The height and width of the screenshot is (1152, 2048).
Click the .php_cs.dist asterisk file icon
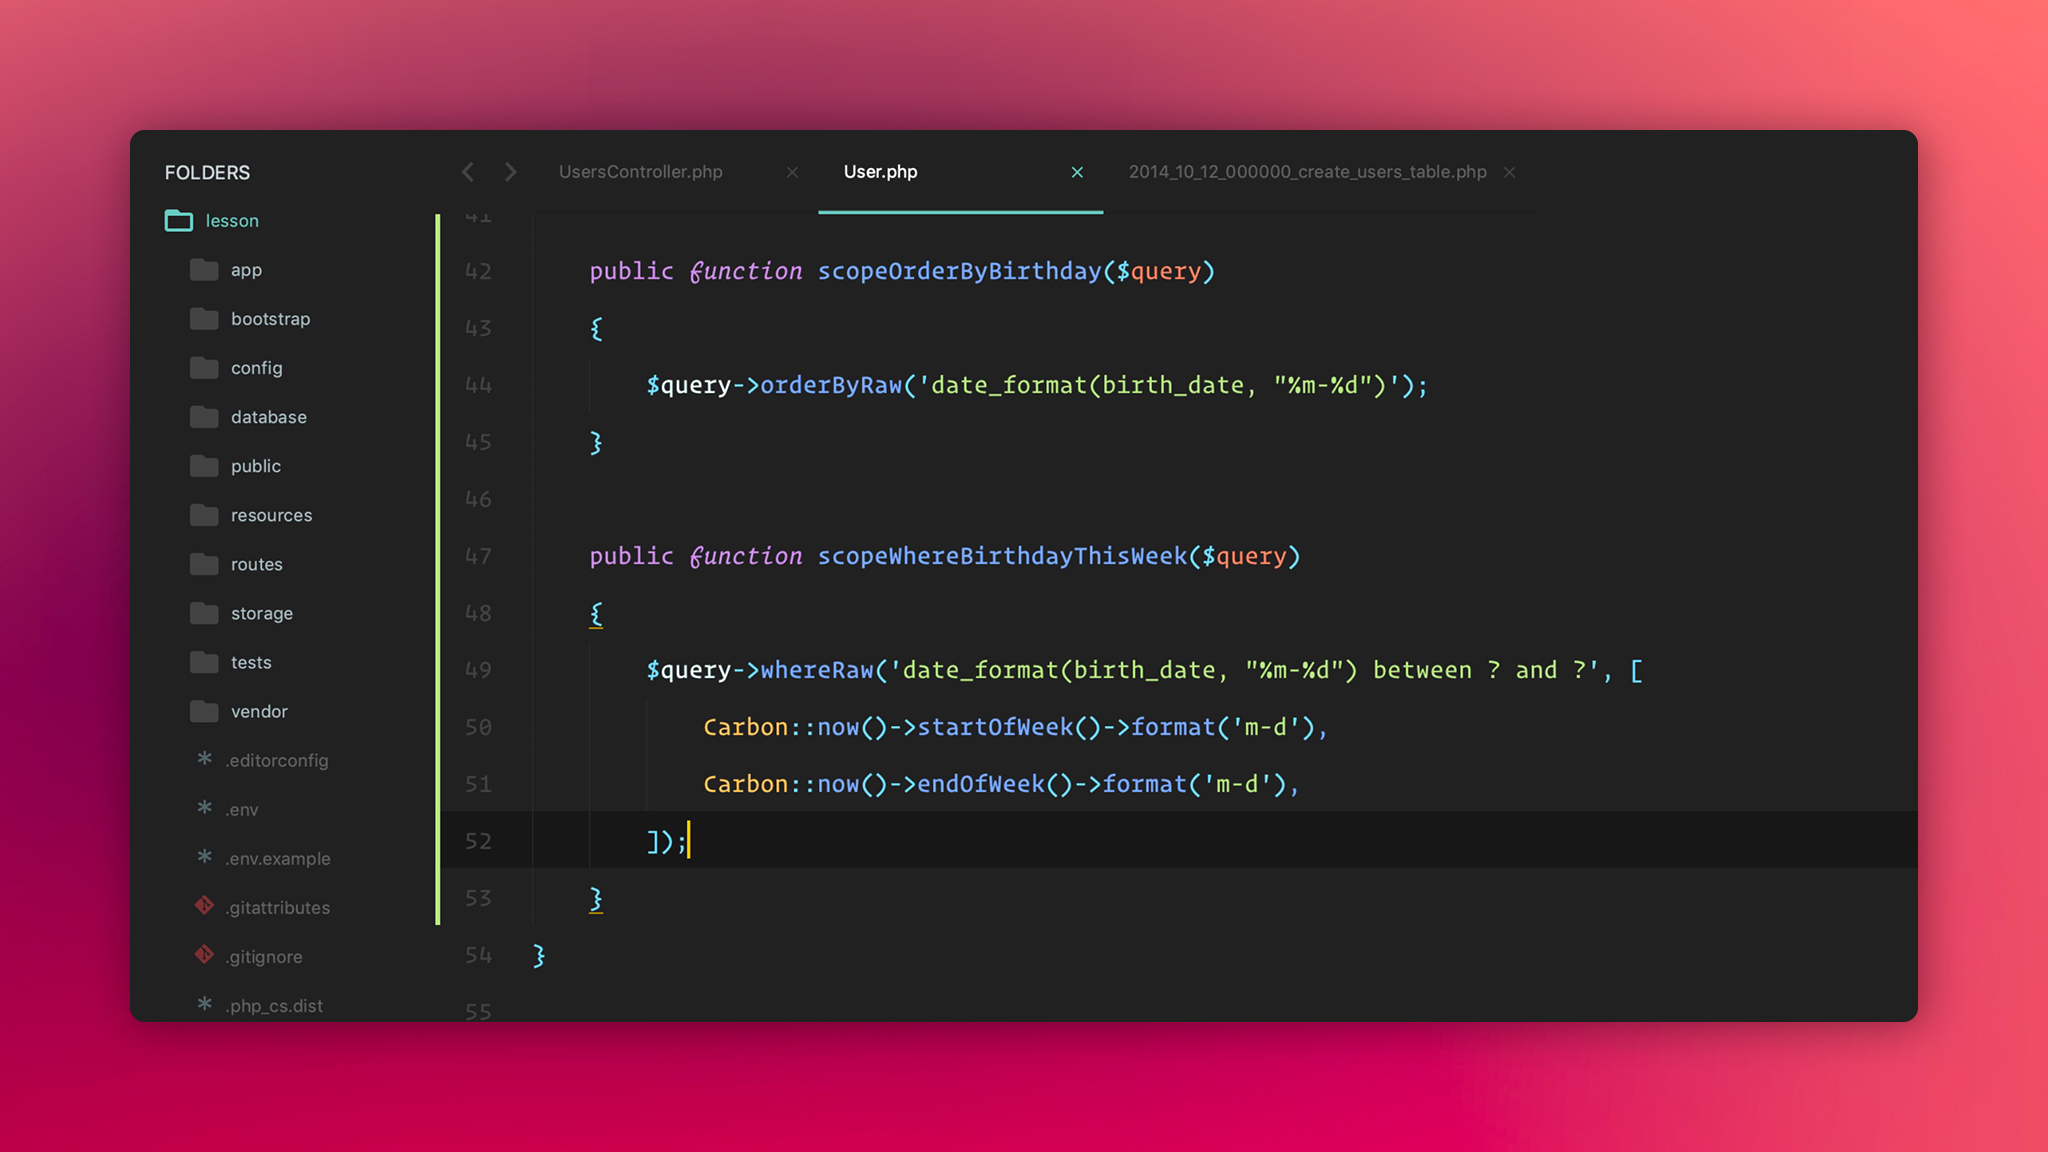click(204, 1003)
